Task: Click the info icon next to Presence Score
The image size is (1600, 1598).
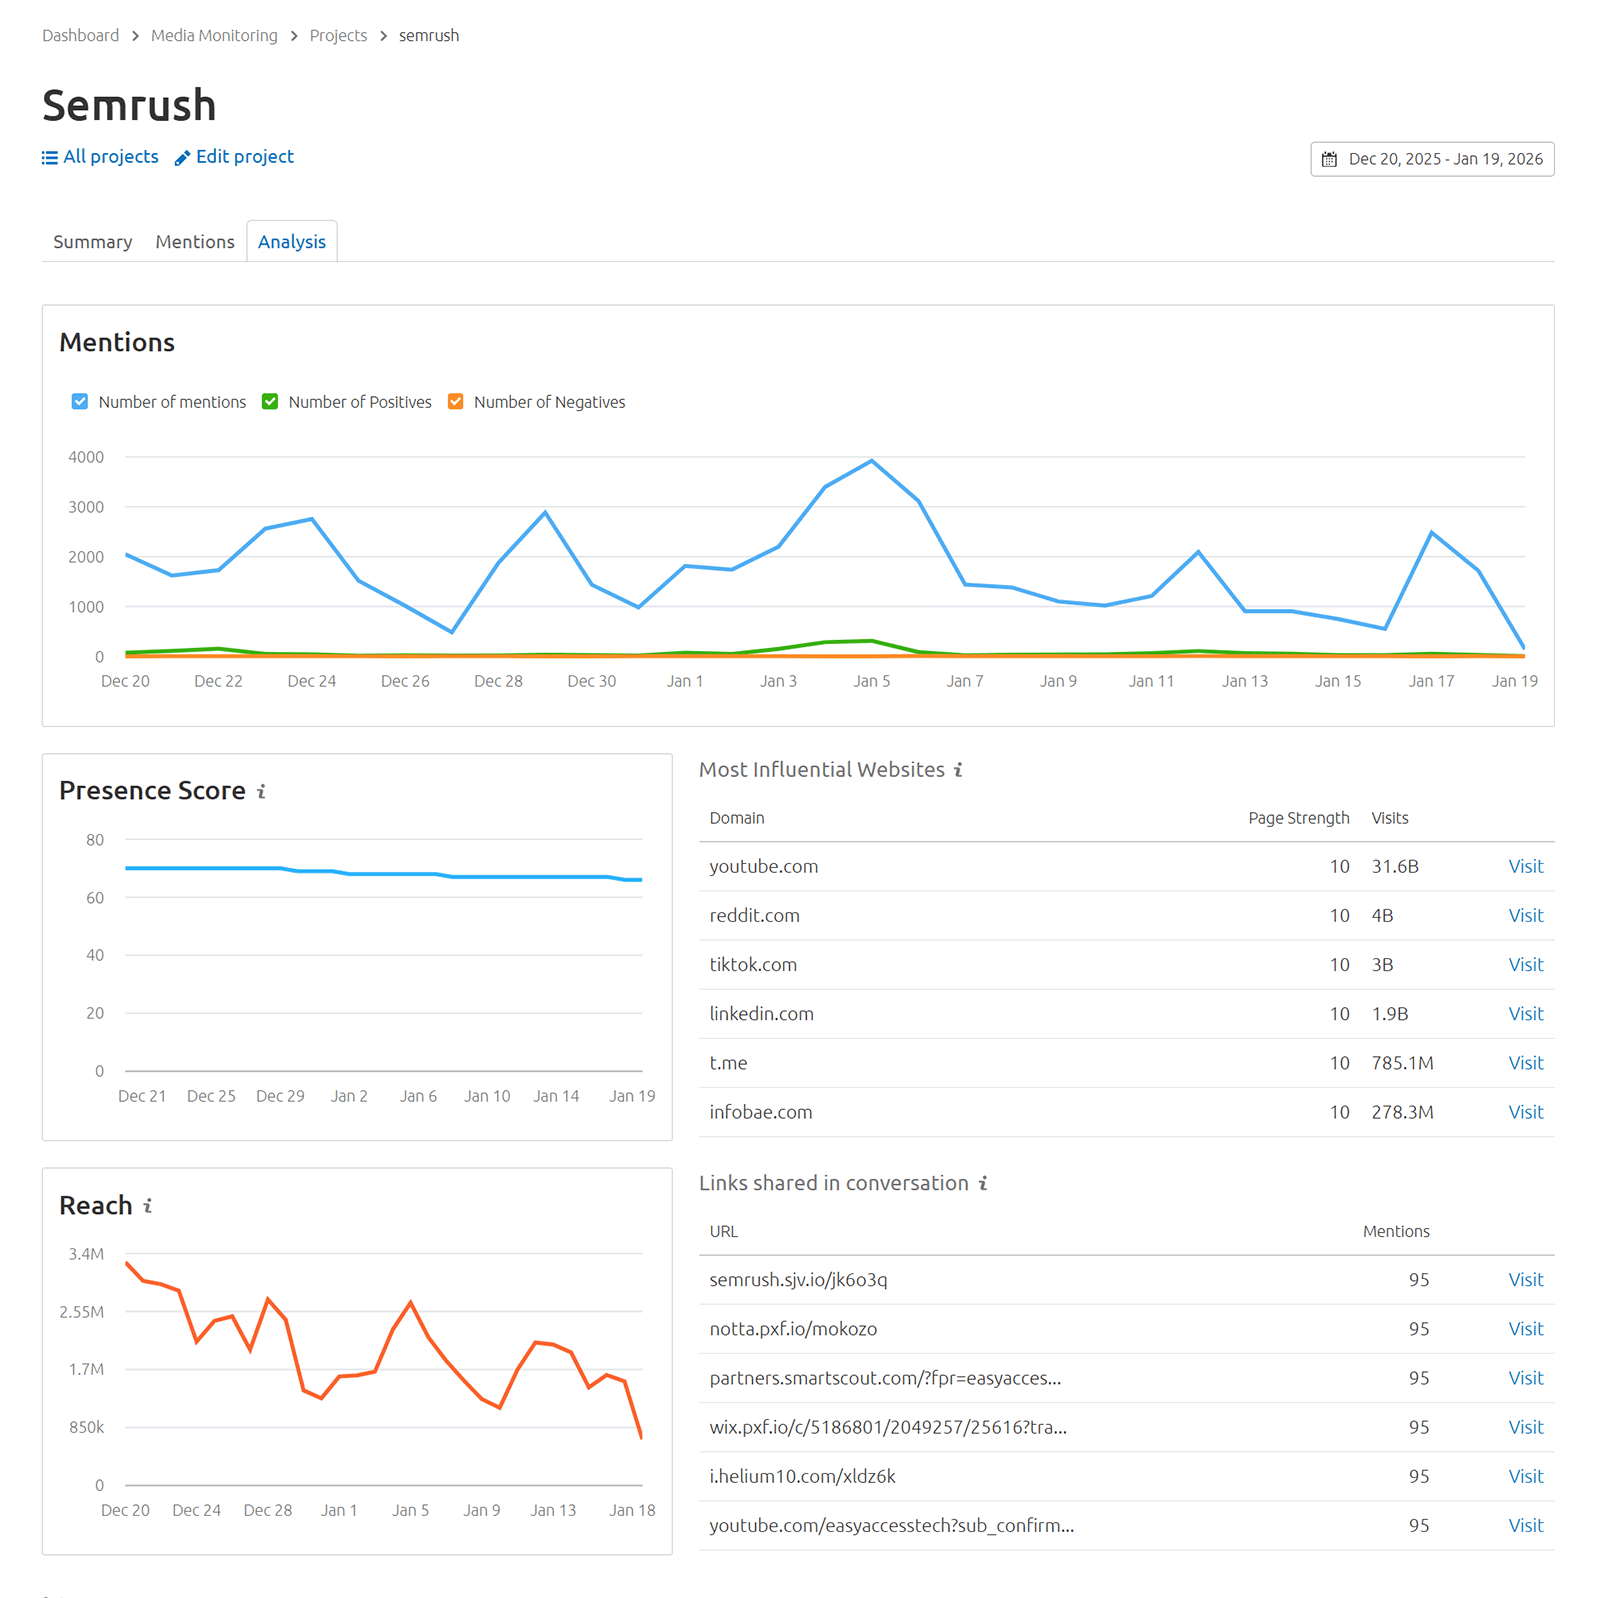Action: (x=262, y=791)
